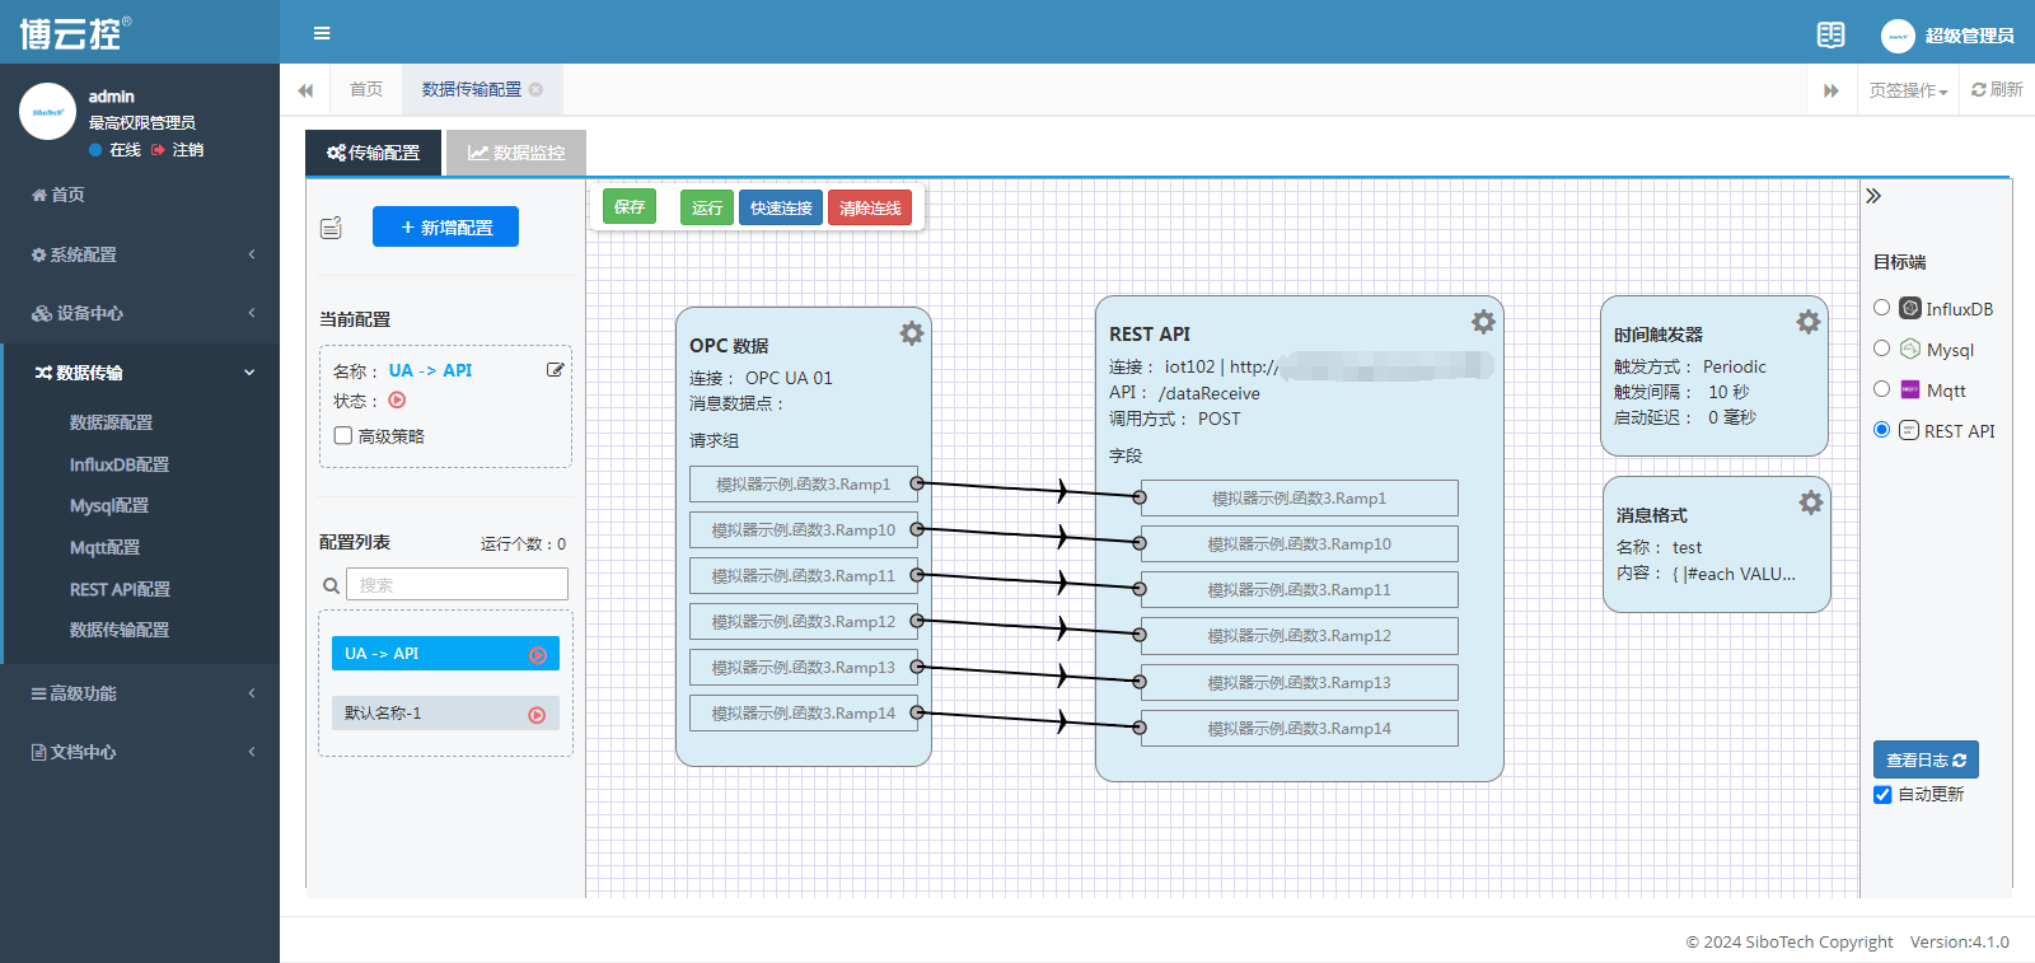Screen dimensions: 2035x963
Task: Switch to 数据监控 tab
Action: [516, 153]
